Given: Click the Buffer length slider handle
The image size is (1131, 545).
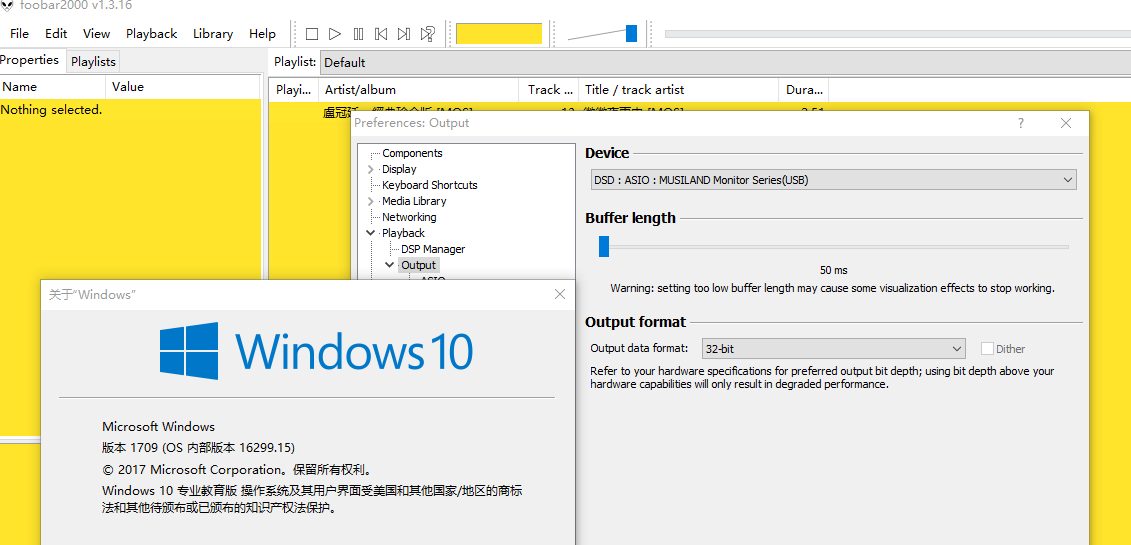Looking at the screenshot, I should click(604, 246).
